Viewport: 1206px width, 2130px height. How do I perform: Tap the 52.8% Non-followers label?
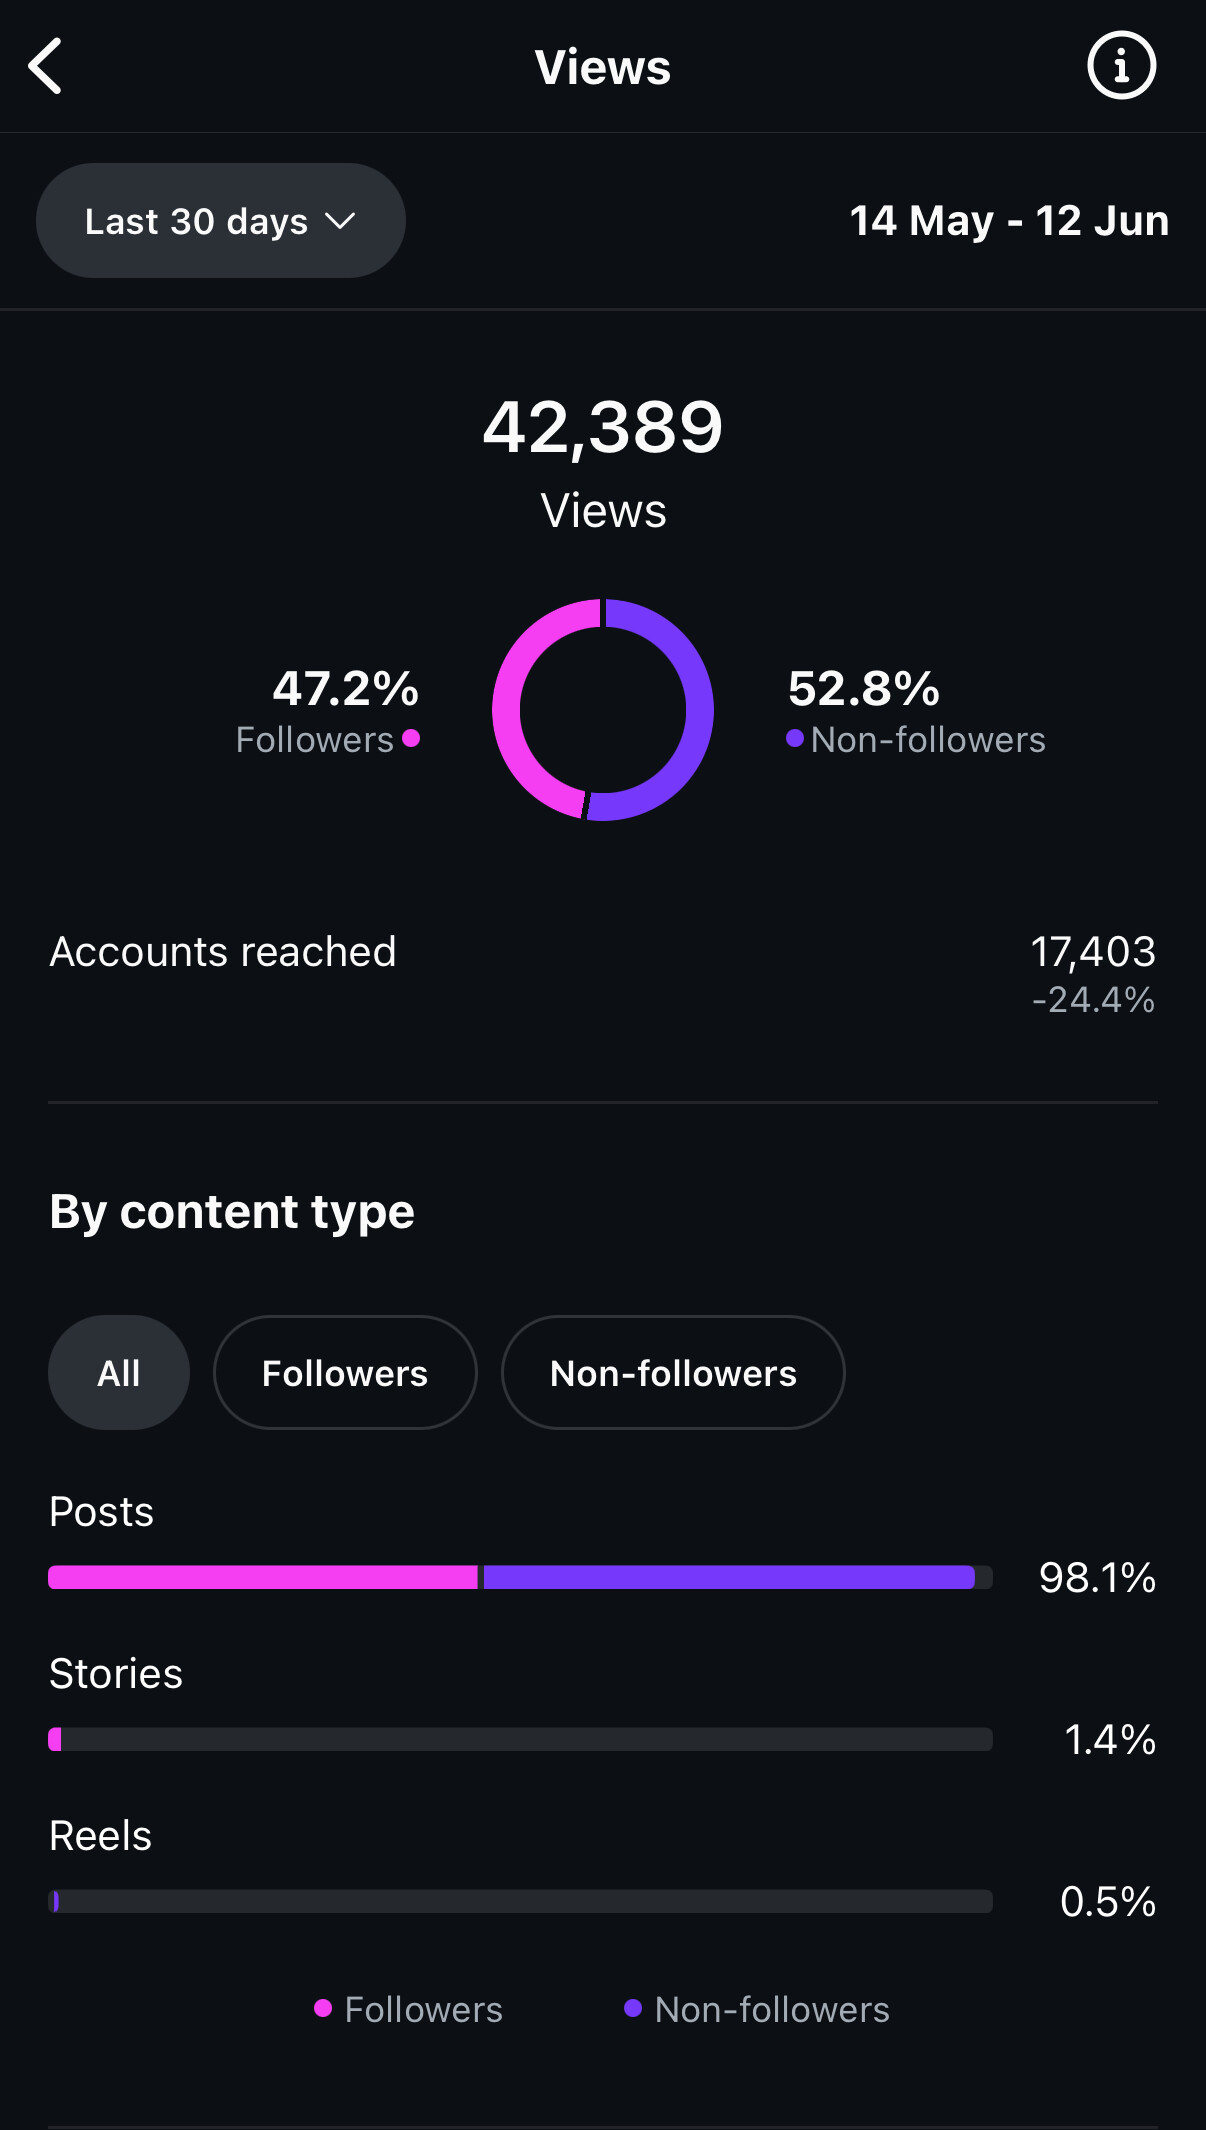coord(916,712)
